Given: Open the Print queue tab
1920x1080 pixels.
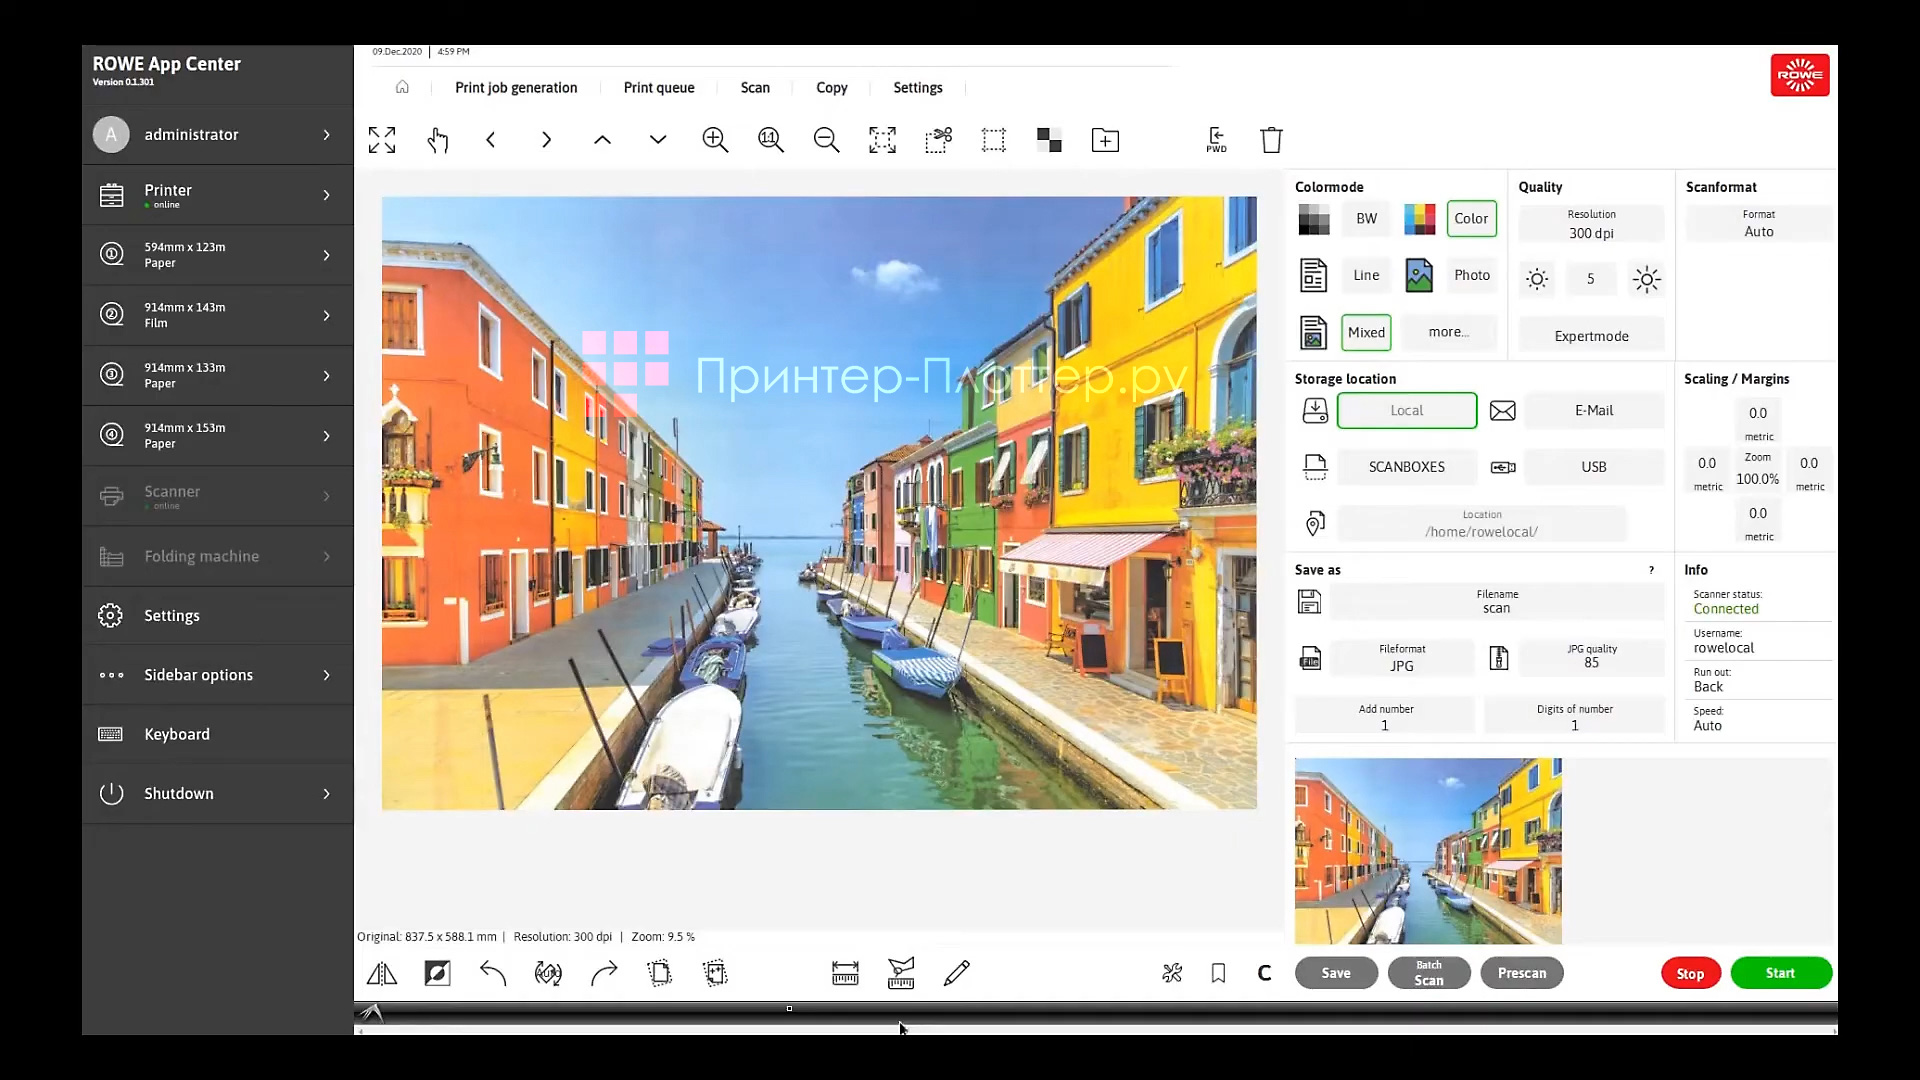Looking at the screenshot, I should pos(658,87).
